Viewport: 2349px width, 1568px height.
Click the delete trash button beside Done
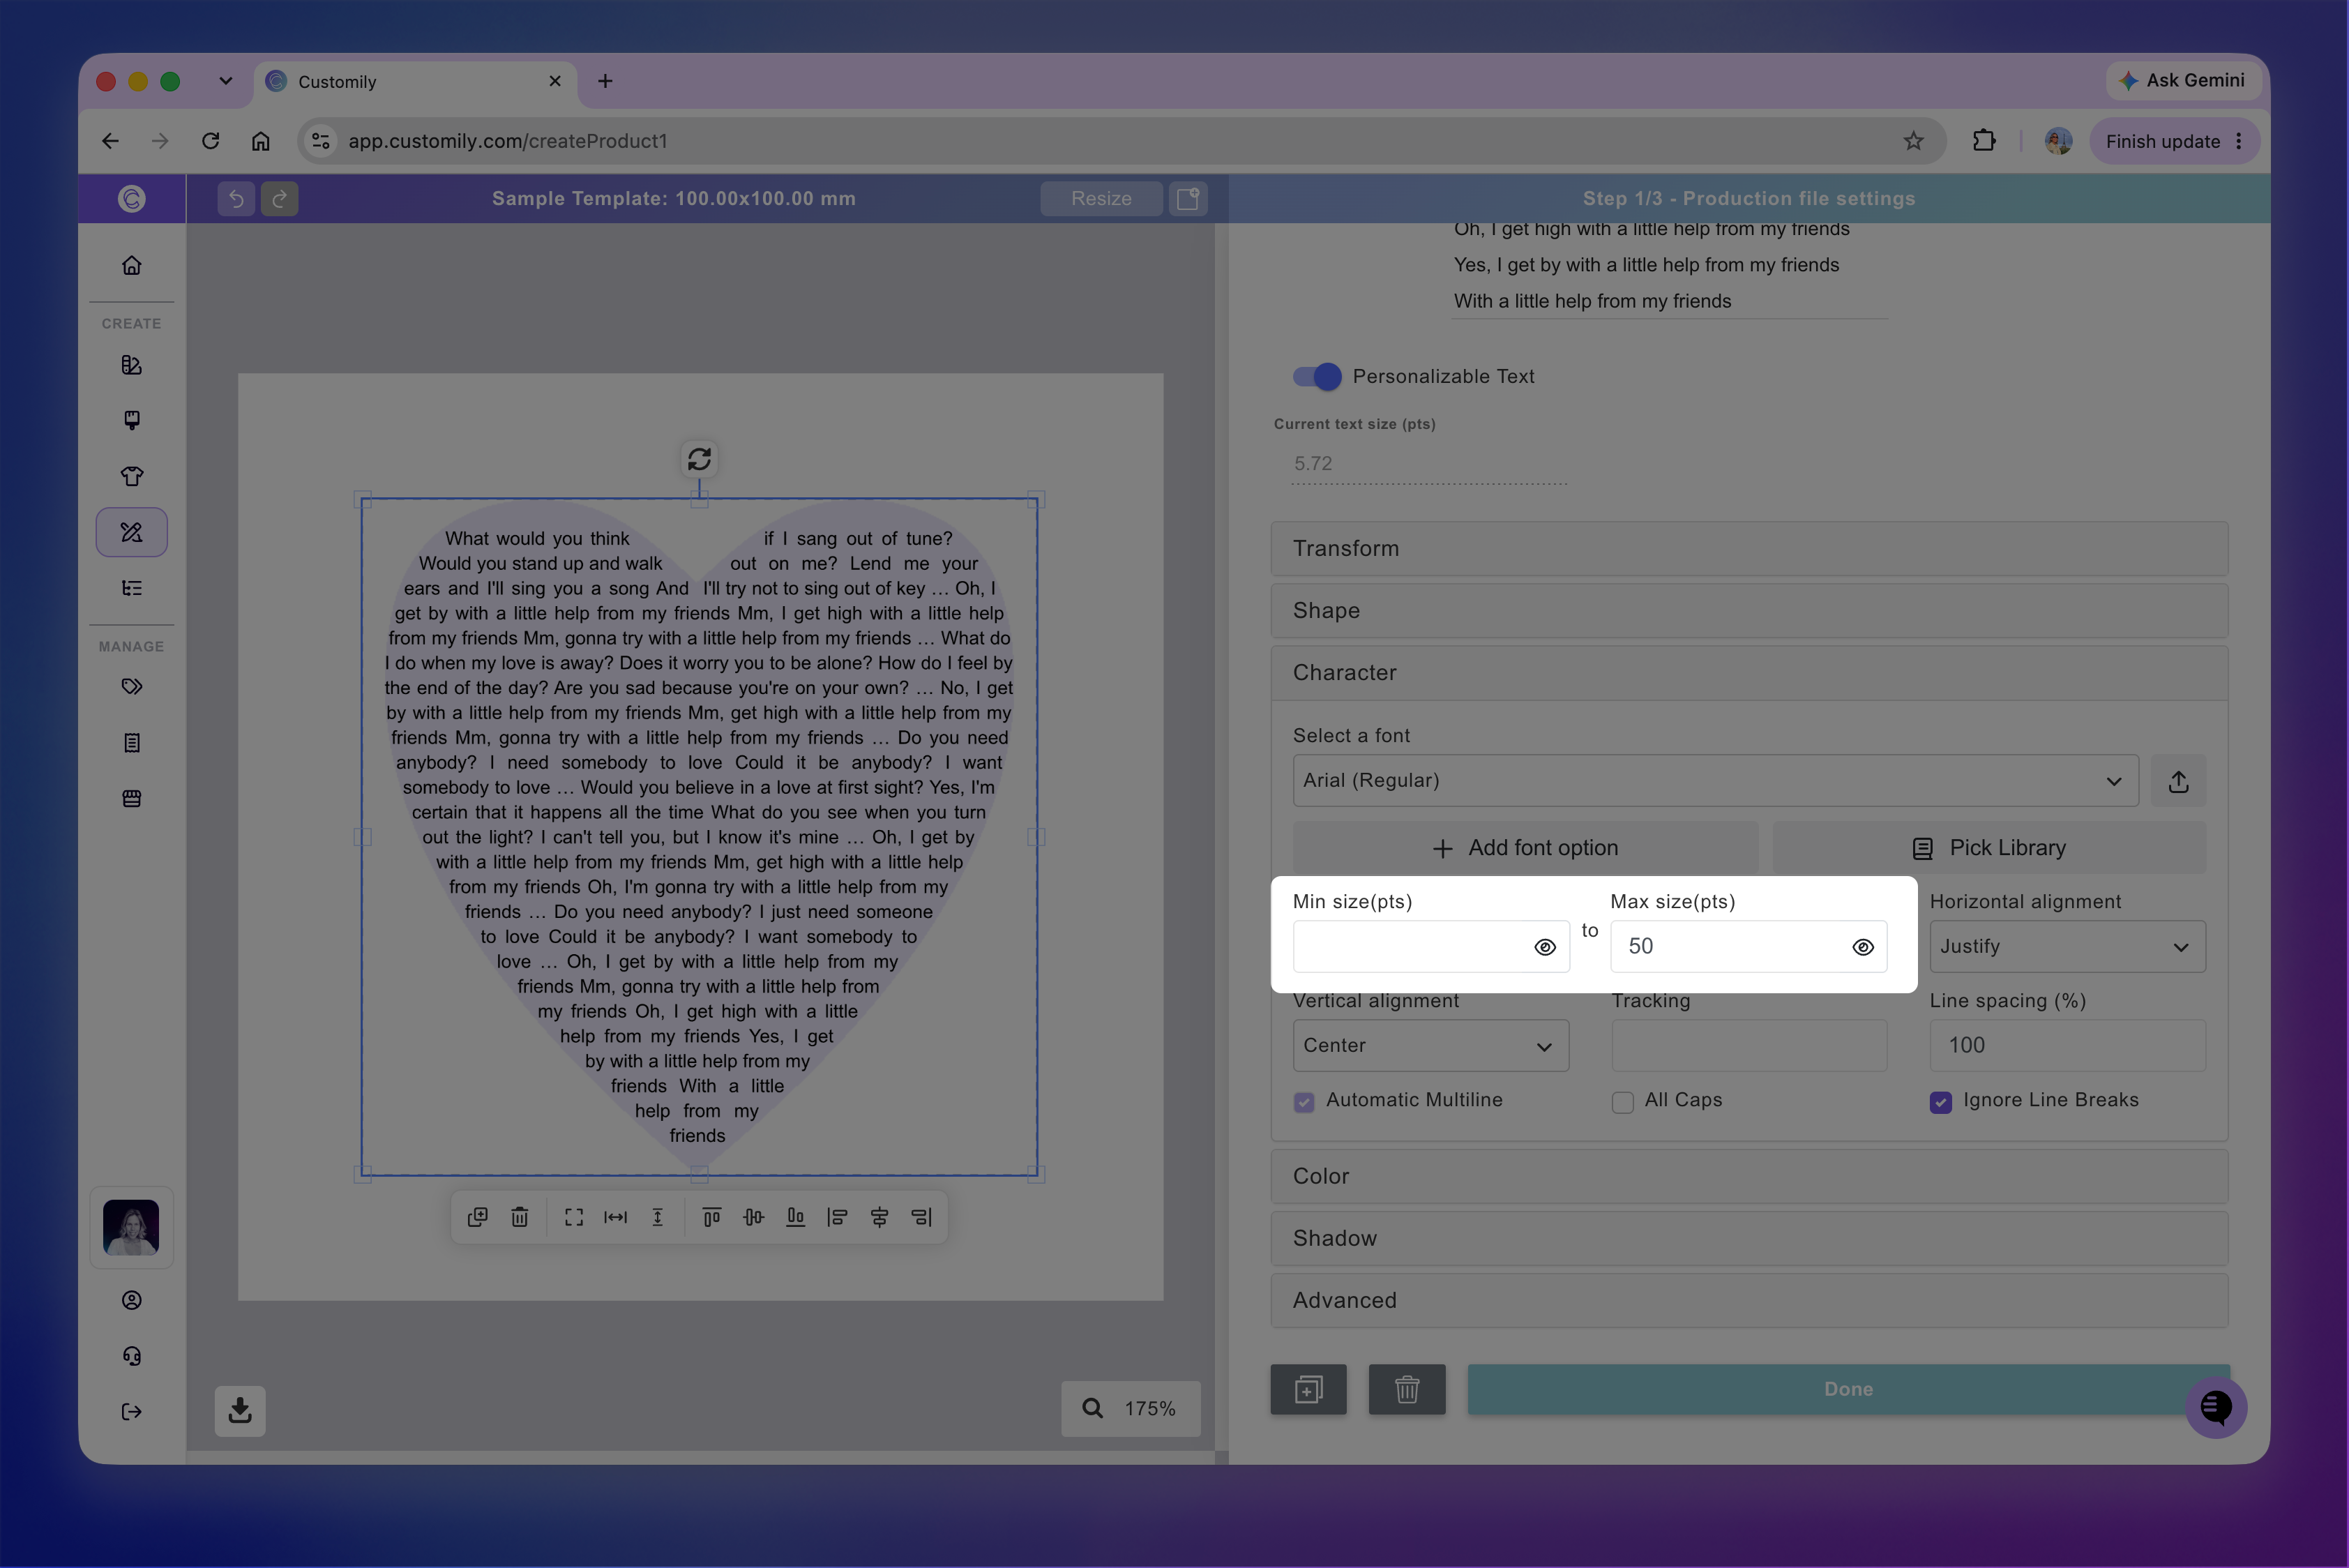[1407, 1389]
